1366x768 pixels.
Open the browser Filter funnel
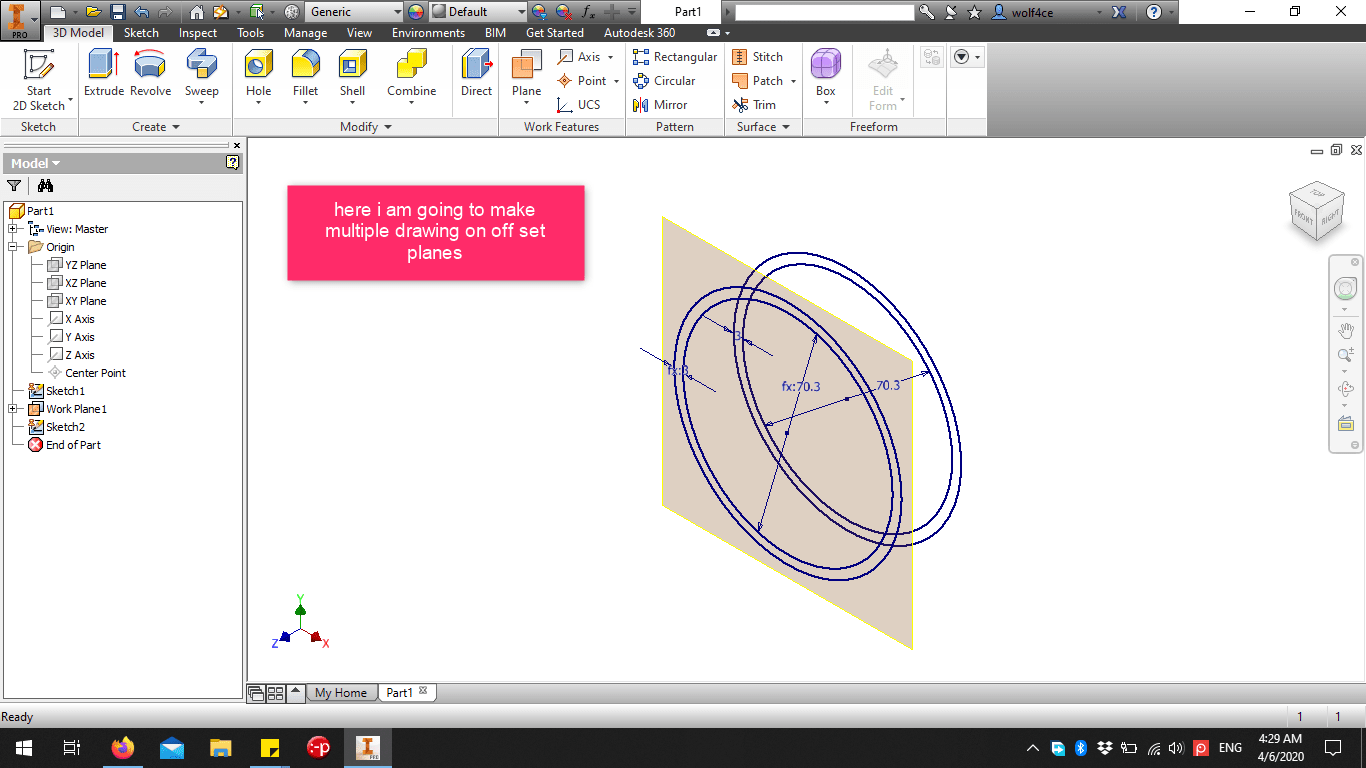click(x=14, y=185)
